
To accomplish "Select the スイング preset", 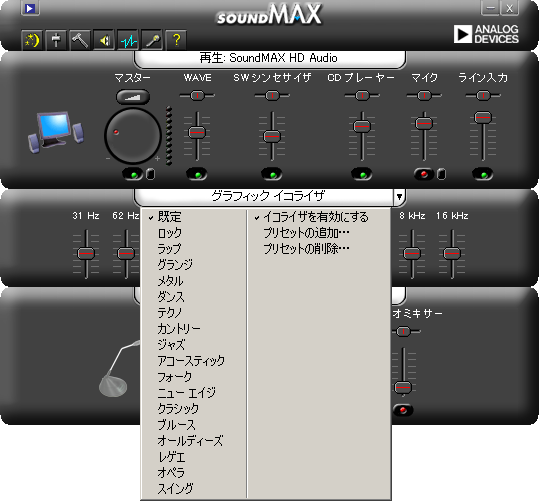I will pyautogui.click(x=194, y=488).
